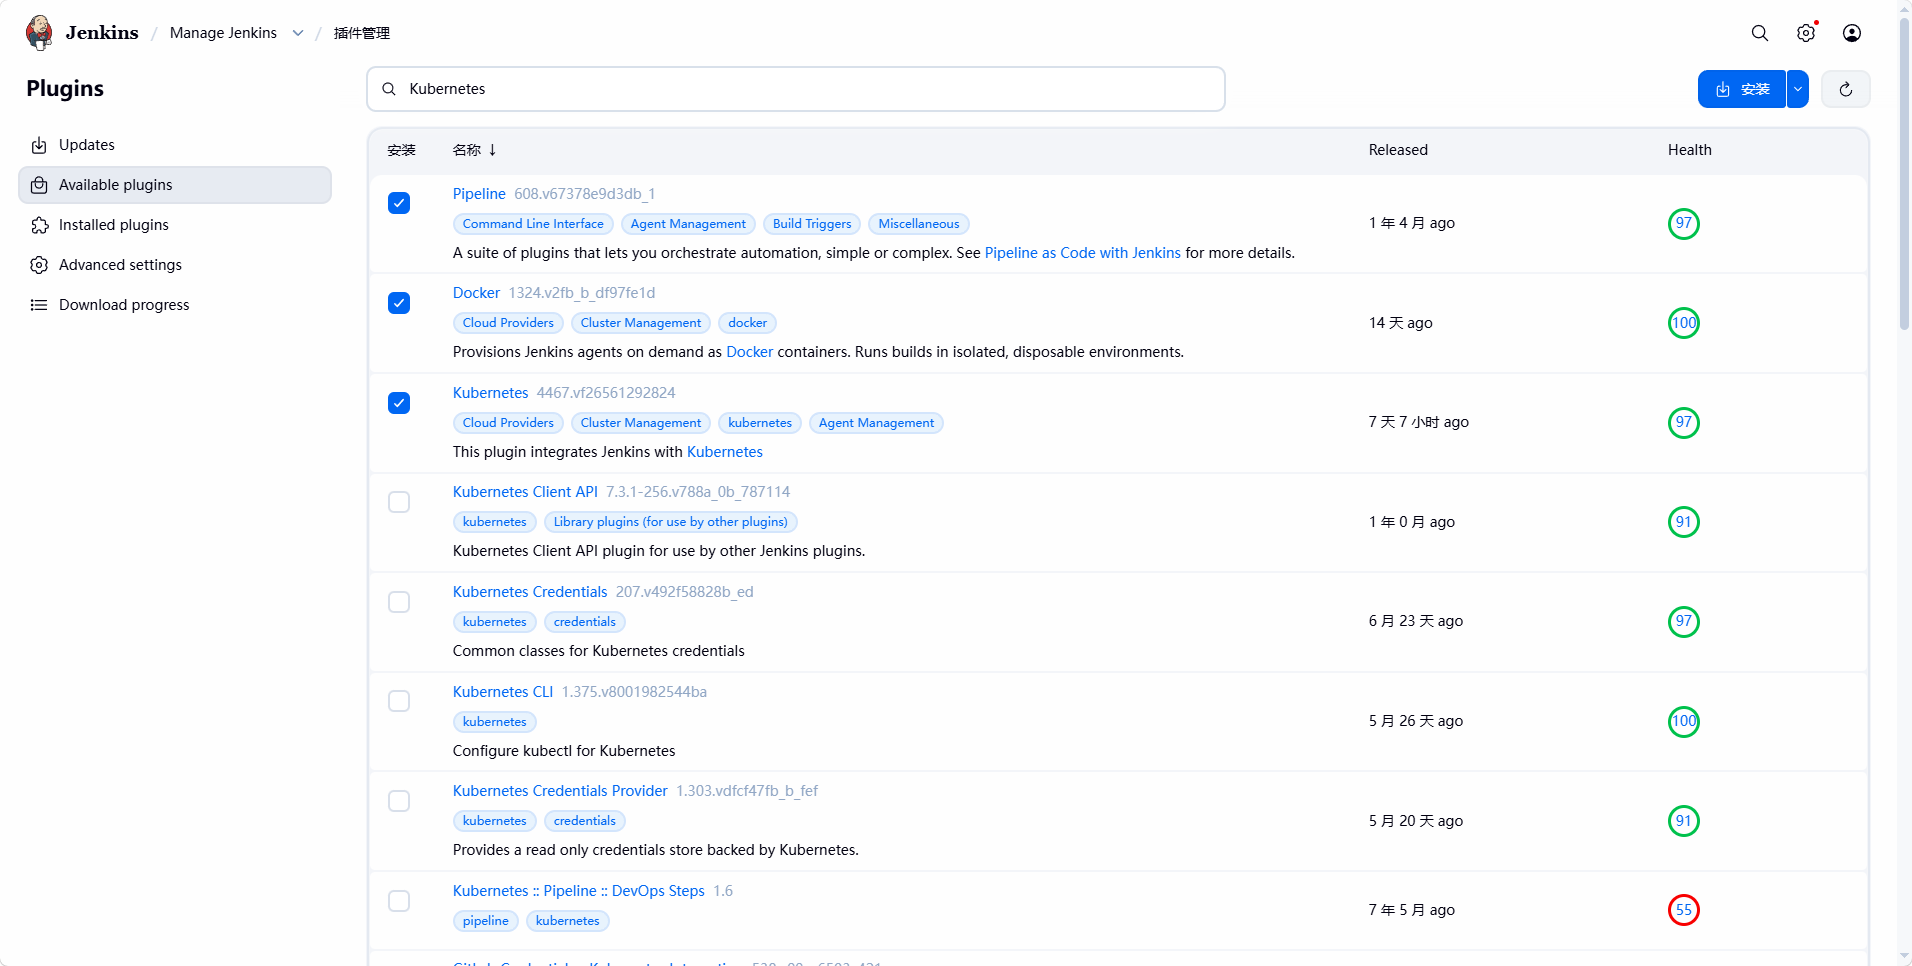Check the Kubernetes CLI checkbox
This screenshot has height=966, width=1912.
(x=399, y=701)
